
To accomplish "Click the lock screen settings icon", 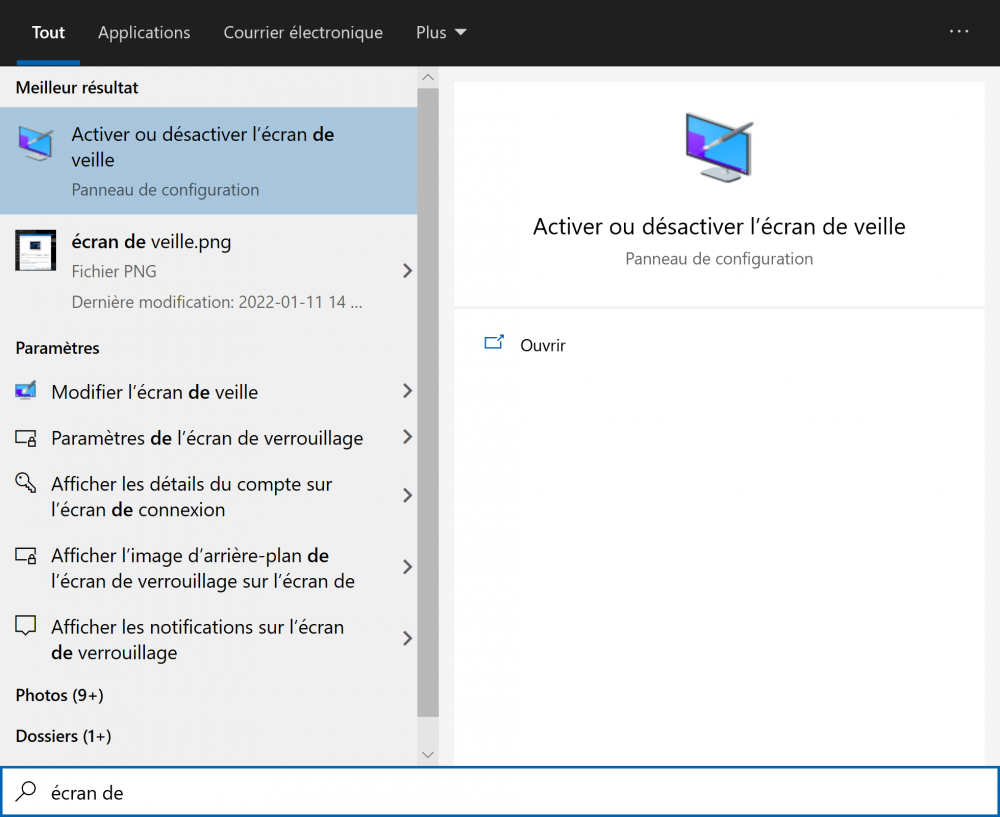I will (x=26, y=438).
